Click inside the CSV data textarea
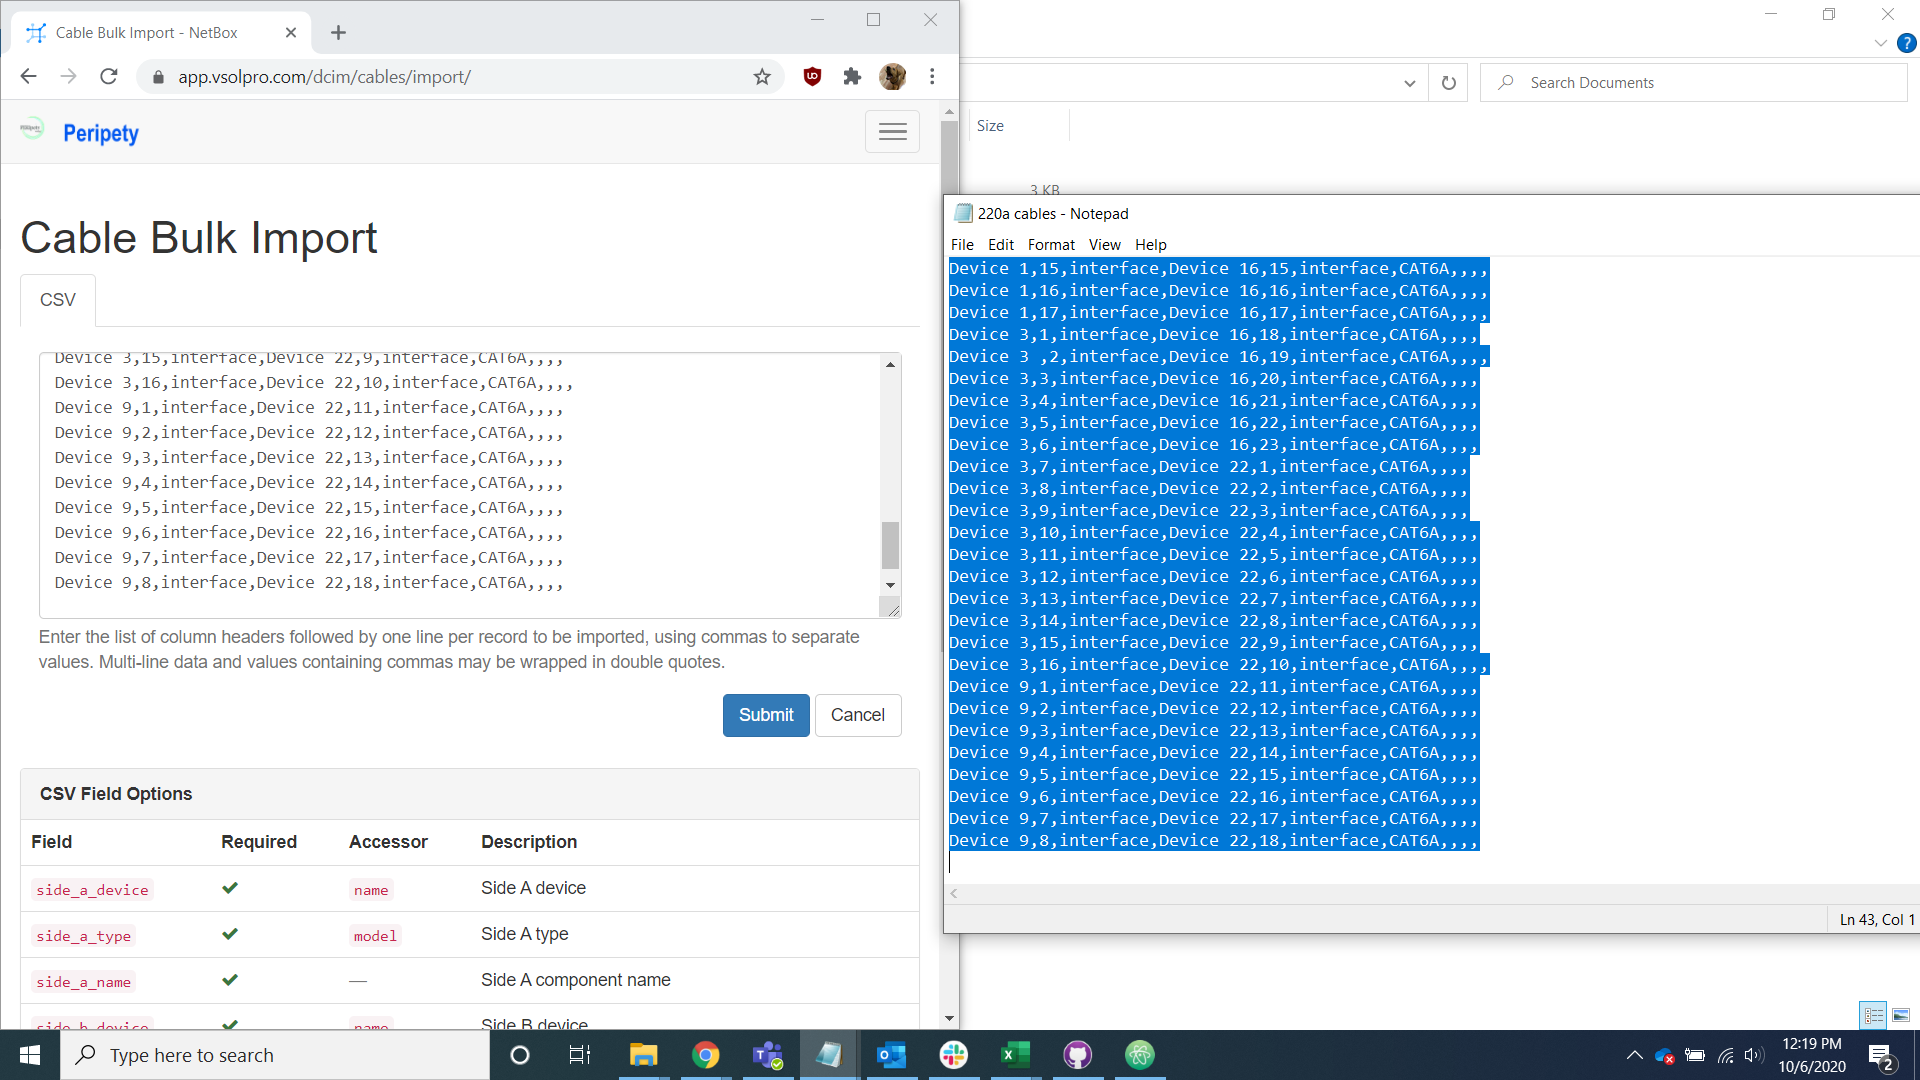 click(x=460, y=485)
